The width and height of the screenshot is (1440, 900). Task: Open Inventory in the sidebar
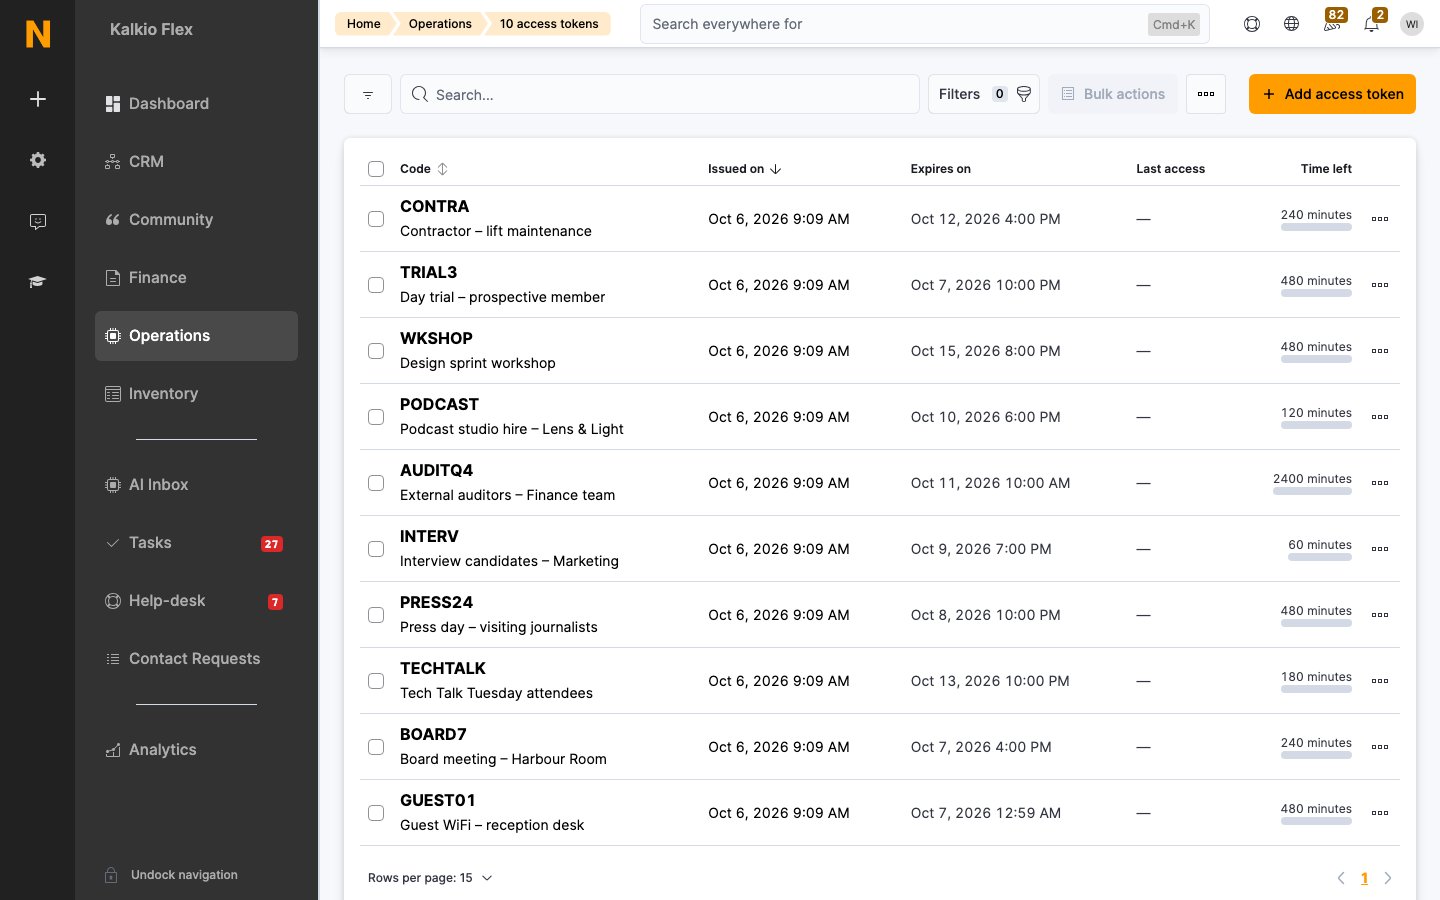(x=196, y=394)
